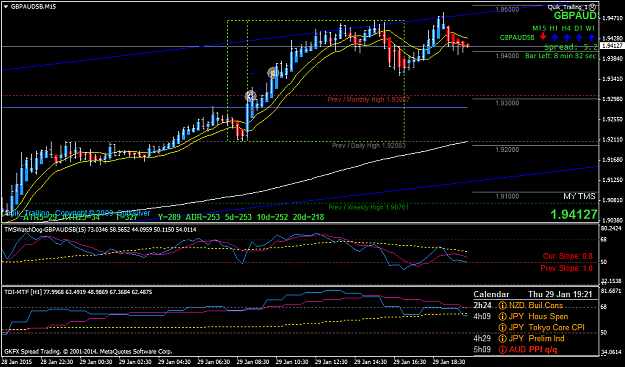Click the ADR=253 statistic on the chart
This screenshot has height=367, width=625.
click(202, 217)
